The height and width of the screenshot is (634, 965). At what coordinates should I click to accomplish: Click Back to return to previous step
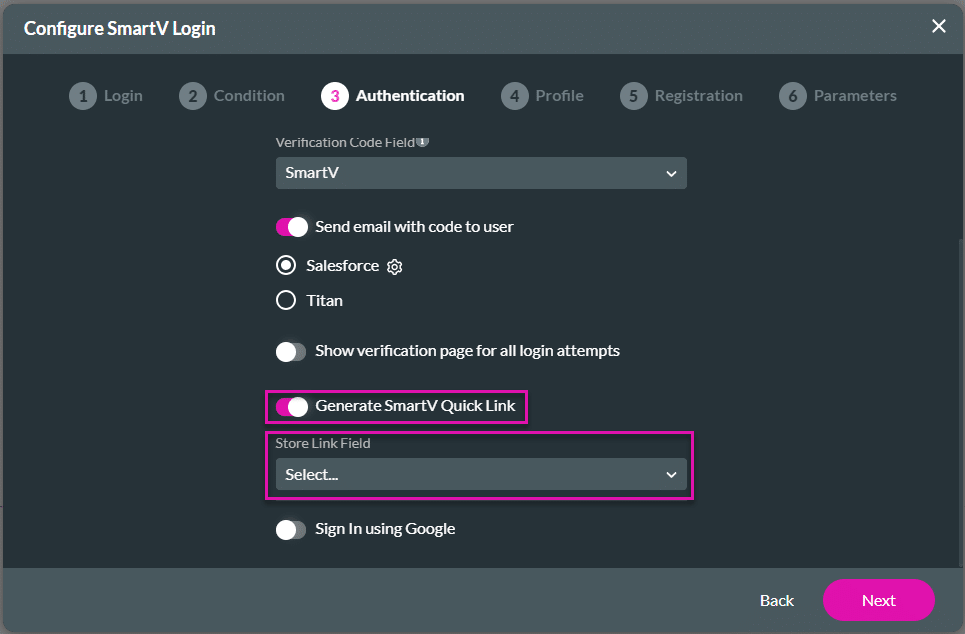776,600
